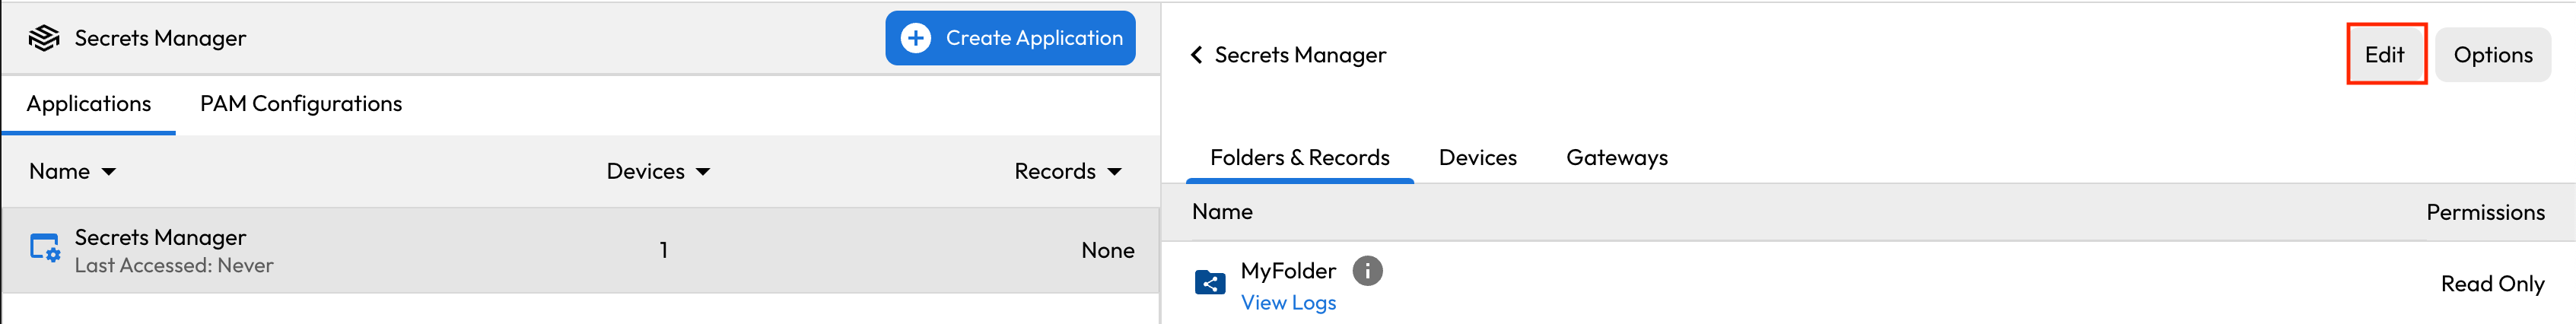Open the PAM Configurations tab
This screenshot has height=324, width=2576.
click(x=301, y=104)
